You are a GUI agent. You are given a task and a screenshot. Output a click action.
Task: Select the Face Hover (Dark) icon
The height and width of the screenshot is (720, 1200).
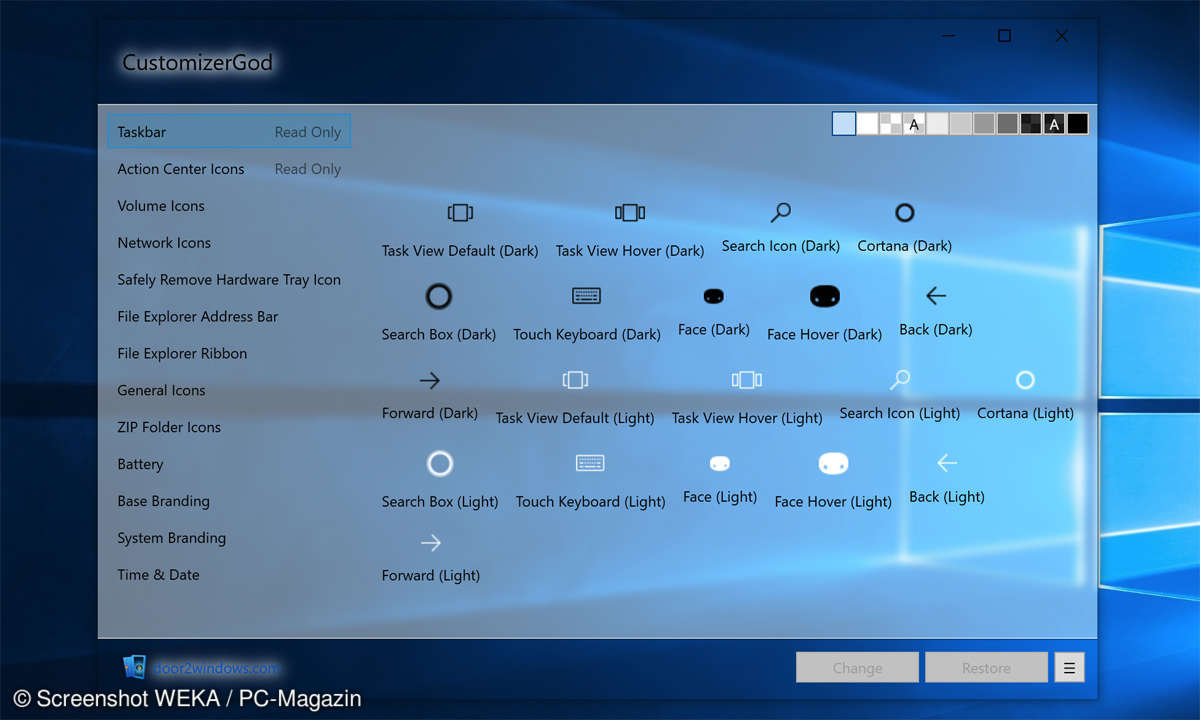[824, 296]
